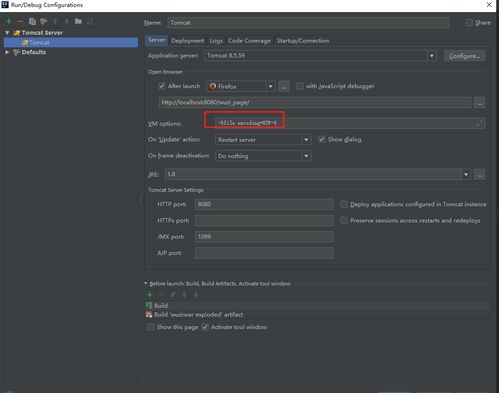This screenshot has width=499, height=393.
Task: Sort configurations alphabetically
Action: point(90,21)
